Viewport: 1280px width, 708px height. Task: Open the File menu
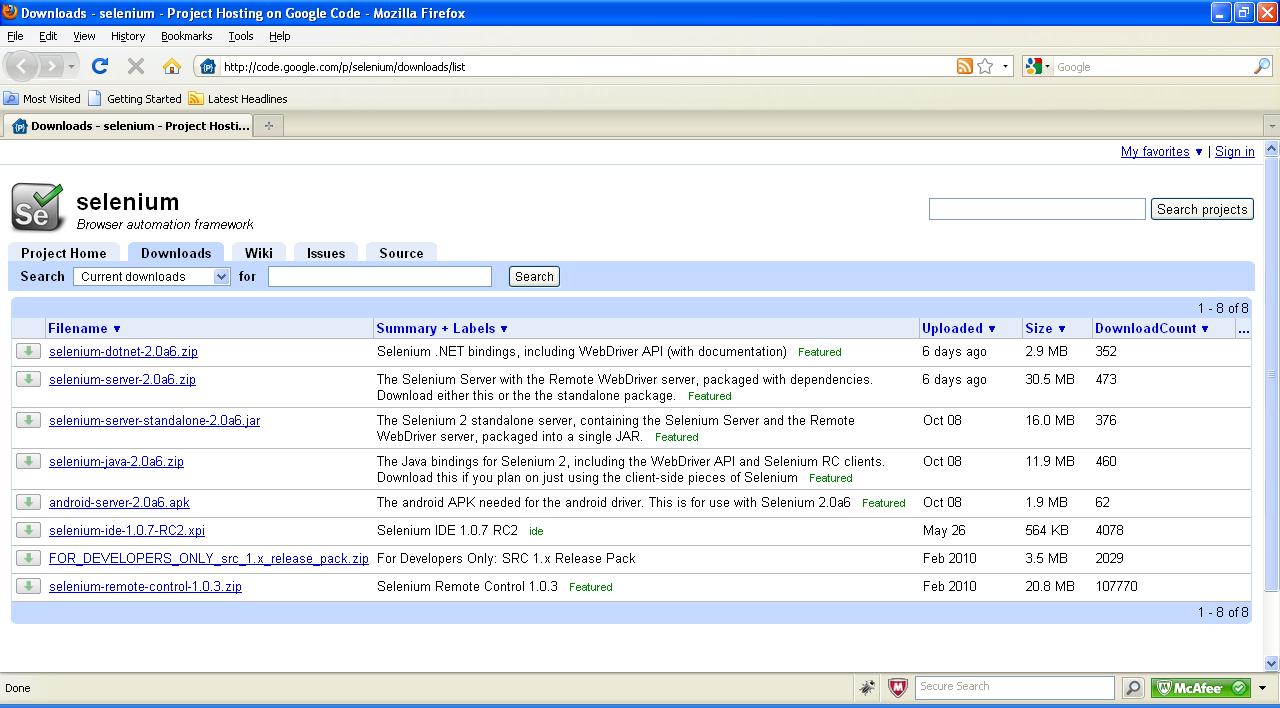15,36
